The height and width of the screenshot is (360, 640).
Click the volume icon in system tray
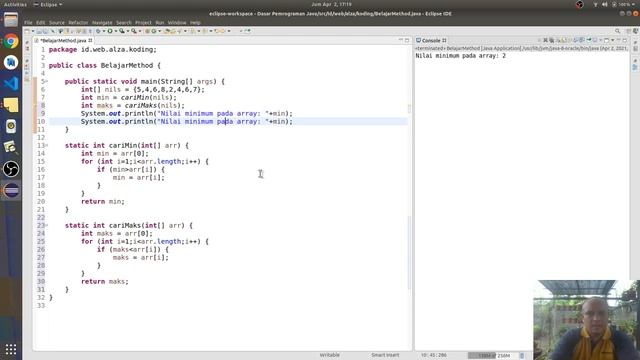pyautogui.click(x=605, y=4)
